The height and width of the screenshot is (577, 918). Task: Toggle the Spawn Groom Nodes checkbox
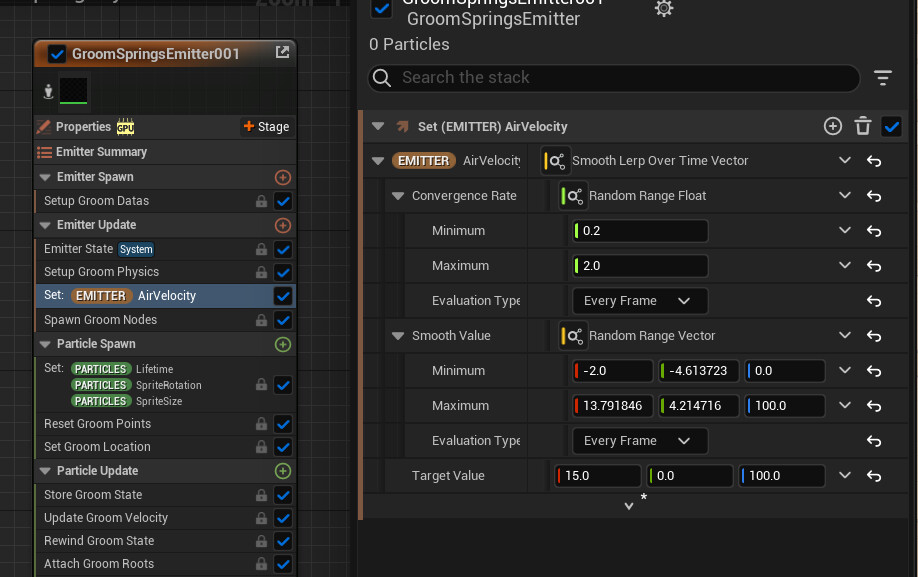pos(283,320)
